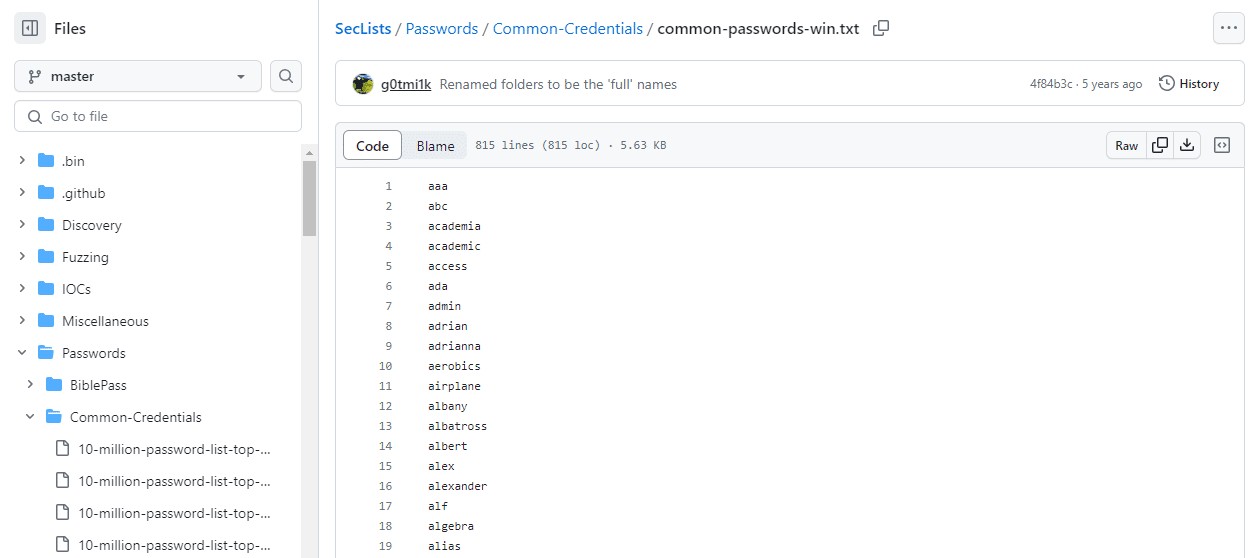Open the three-dot more options menu

(1228, 28)
